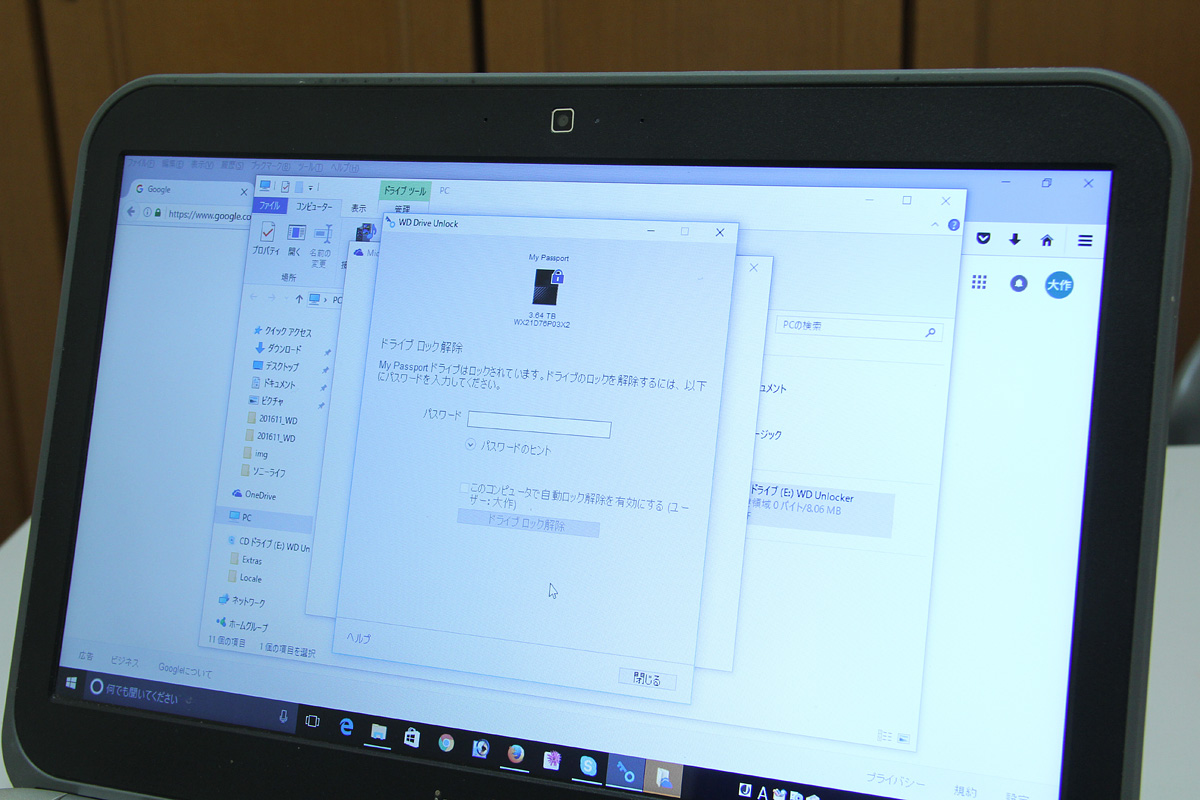
Task: Click the Task View taskbar icon
Action: (x=312, y=721)
